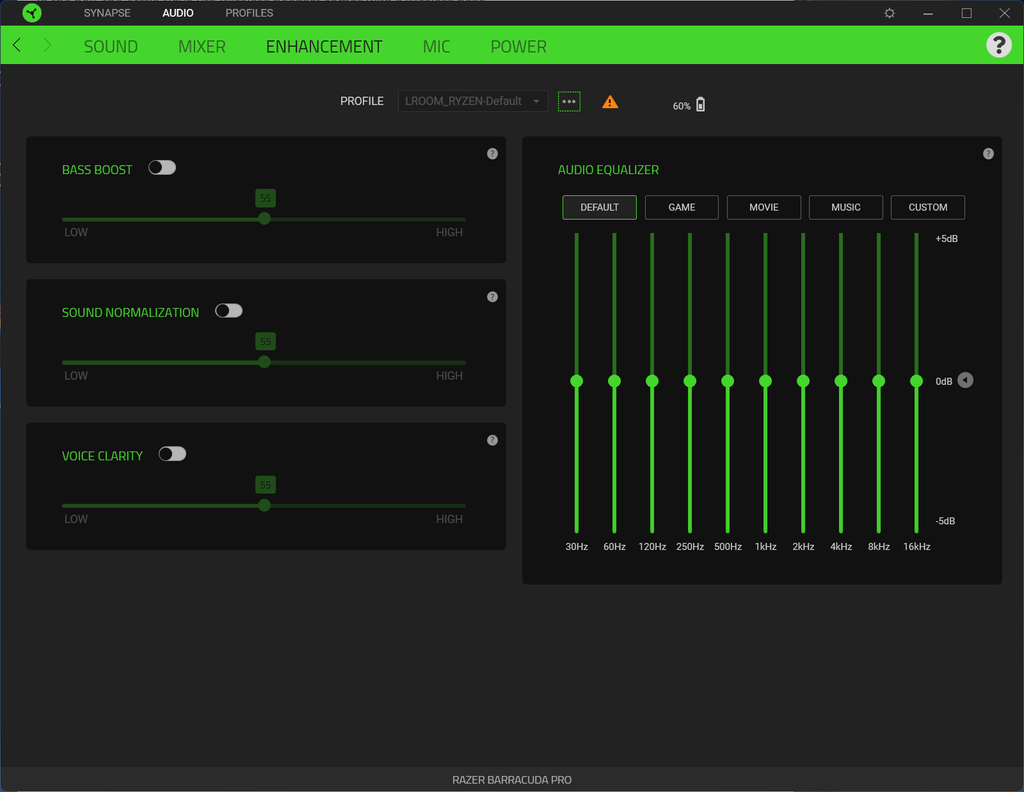Turn on Sound Normalization

(228, 310)
